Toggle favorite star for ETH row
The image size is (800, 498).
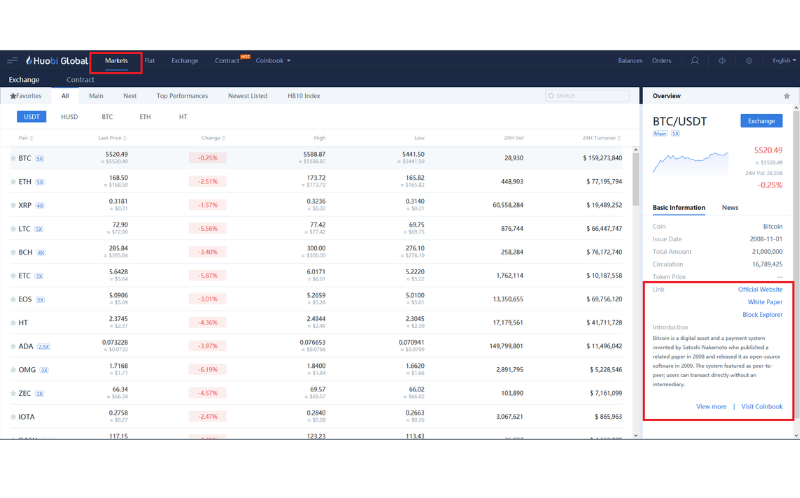[x=13, y=182]
